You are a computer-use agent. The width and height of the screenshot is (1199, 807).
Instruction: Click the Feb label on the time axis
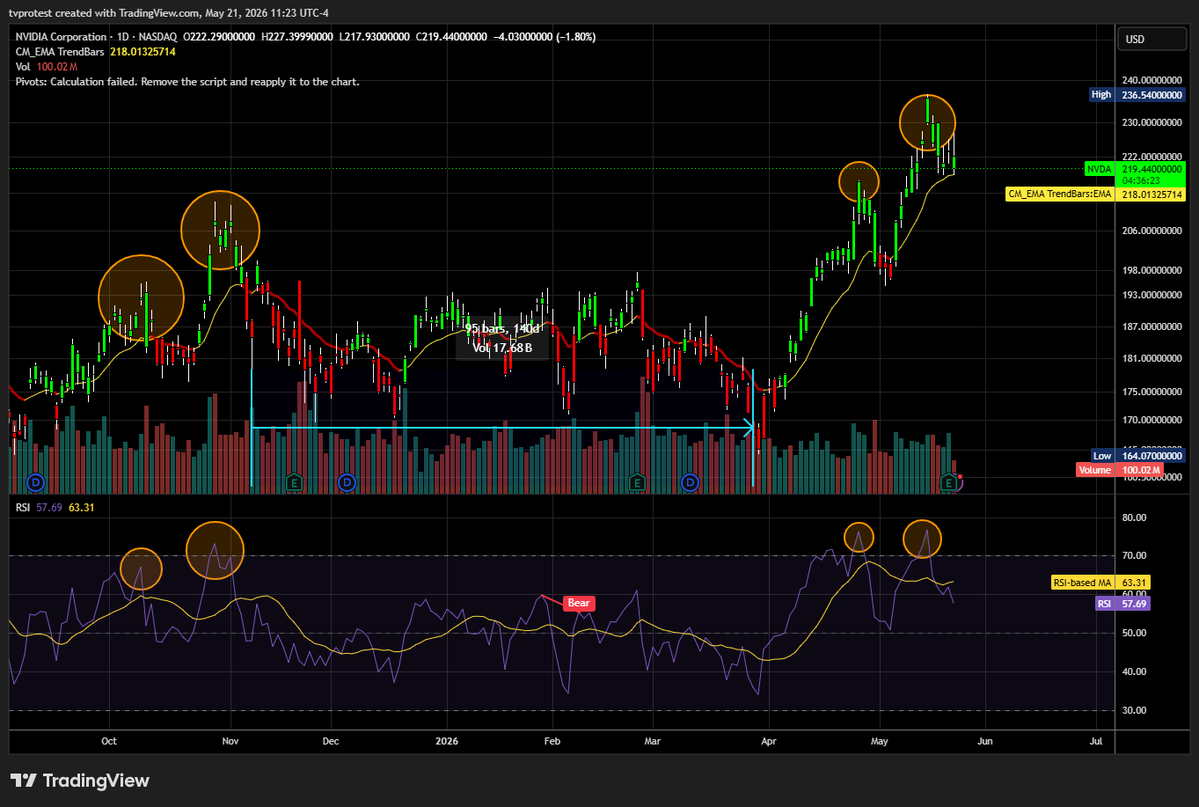pyautogui.click(x=551, y=741)
